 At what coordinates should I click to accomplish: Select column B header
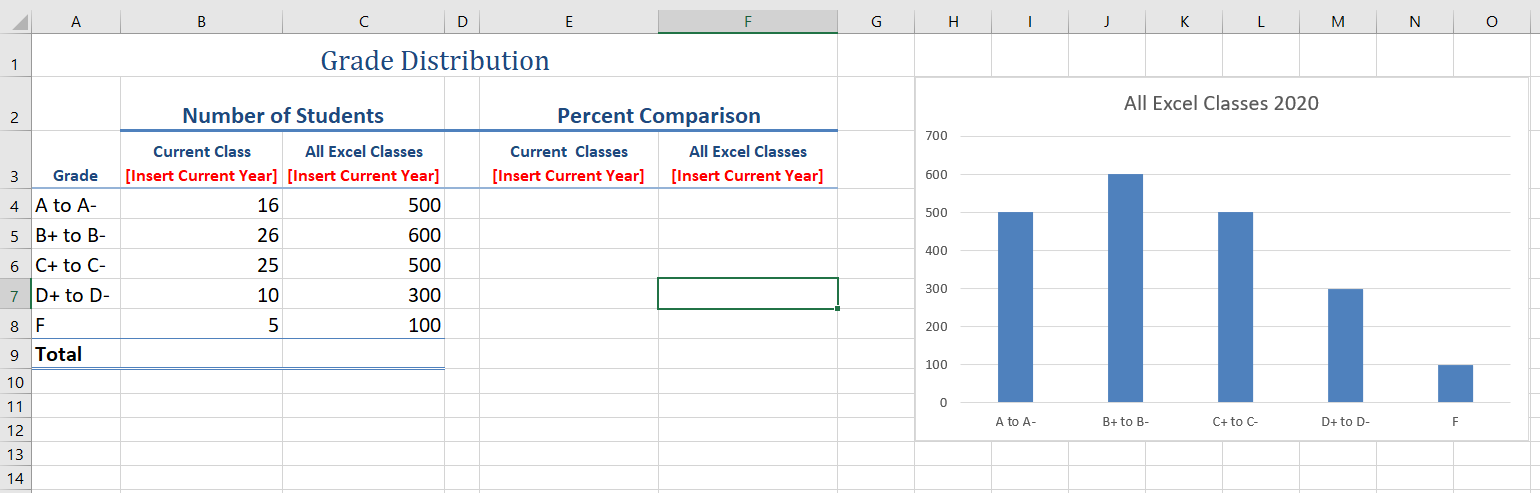click(x=201, y=21)
